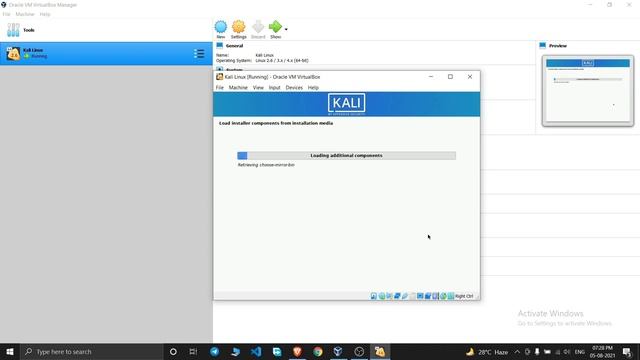This screenshot has height=360, width=640.
Task: Open the Help menu in the Kali VM window
Action: click(x=313, y=88)
